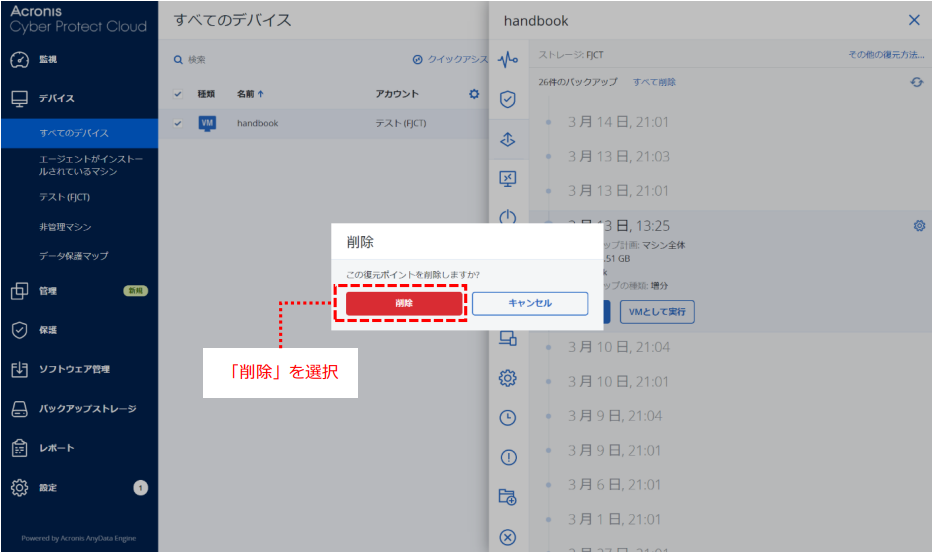Open the recovery icon in side strip

pyautogui.click(x=508, y=140)
